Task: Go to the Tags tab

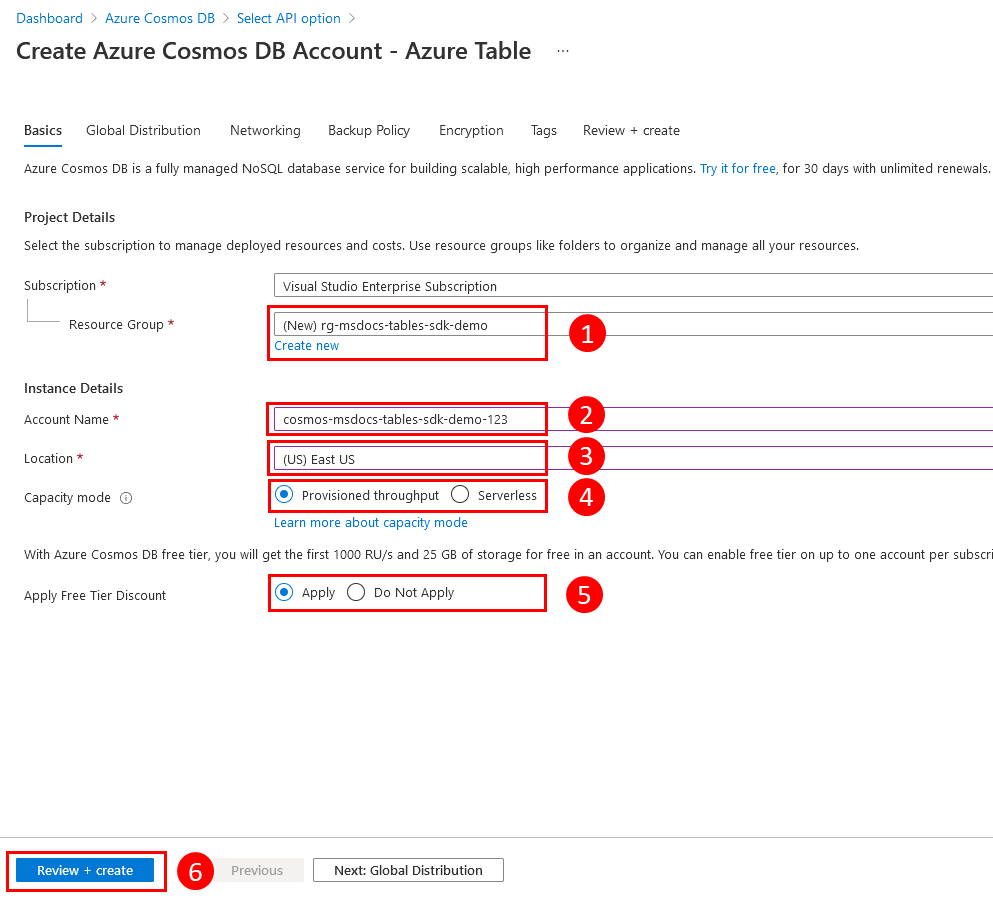Action: 543,130
